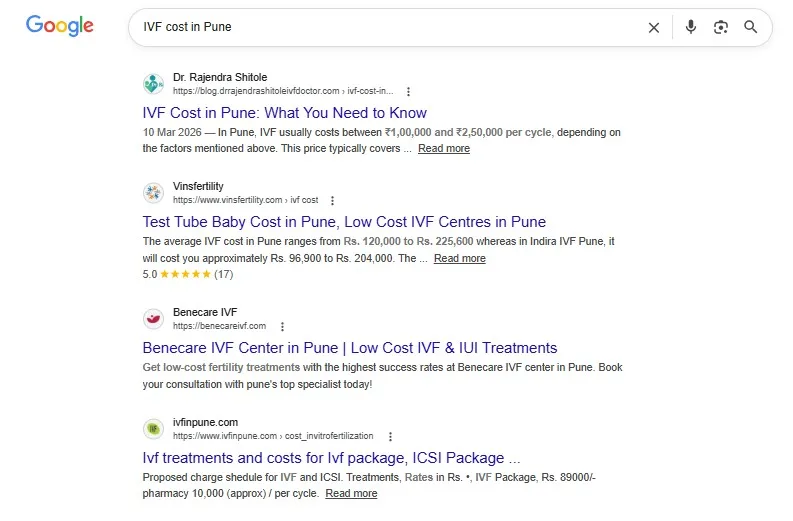The height and width of the screenshot is (521, 793).
Task: Clear the search box text
Action: tap(653, 27)
